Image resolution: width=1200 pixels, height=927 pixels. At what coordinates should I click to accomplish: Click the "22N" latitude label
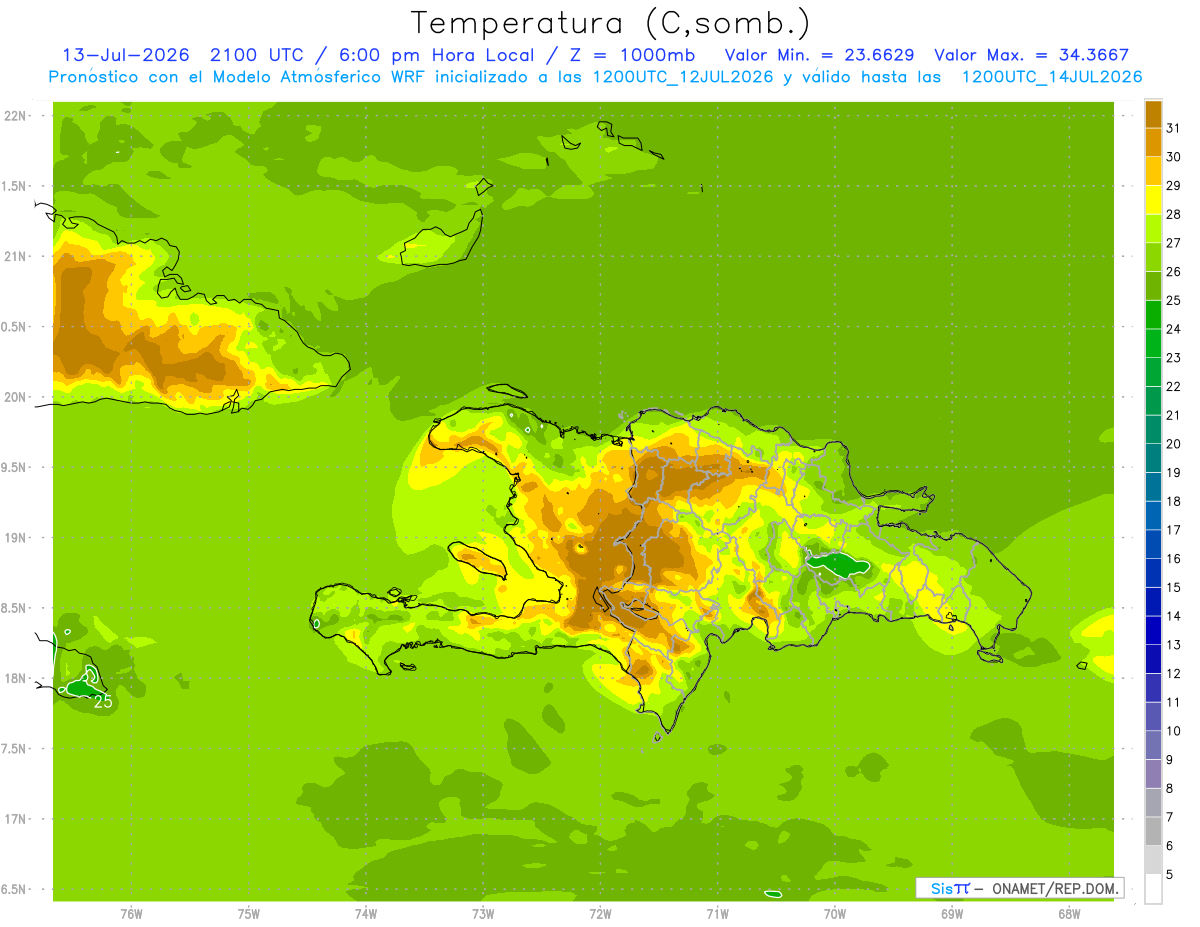click(x=15, y=116)
